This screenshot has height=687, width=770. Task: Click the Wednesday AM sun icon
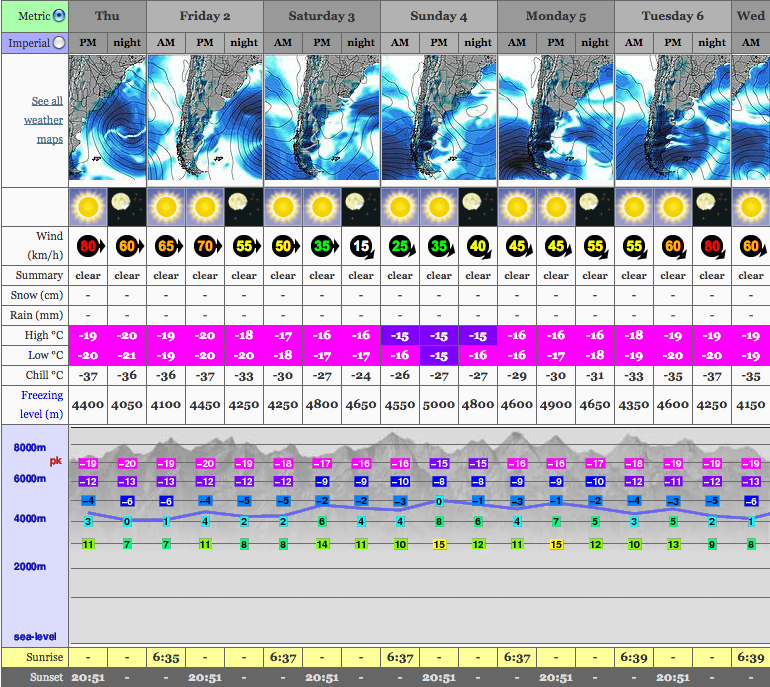pyautogui.click(x=751, y=207)
